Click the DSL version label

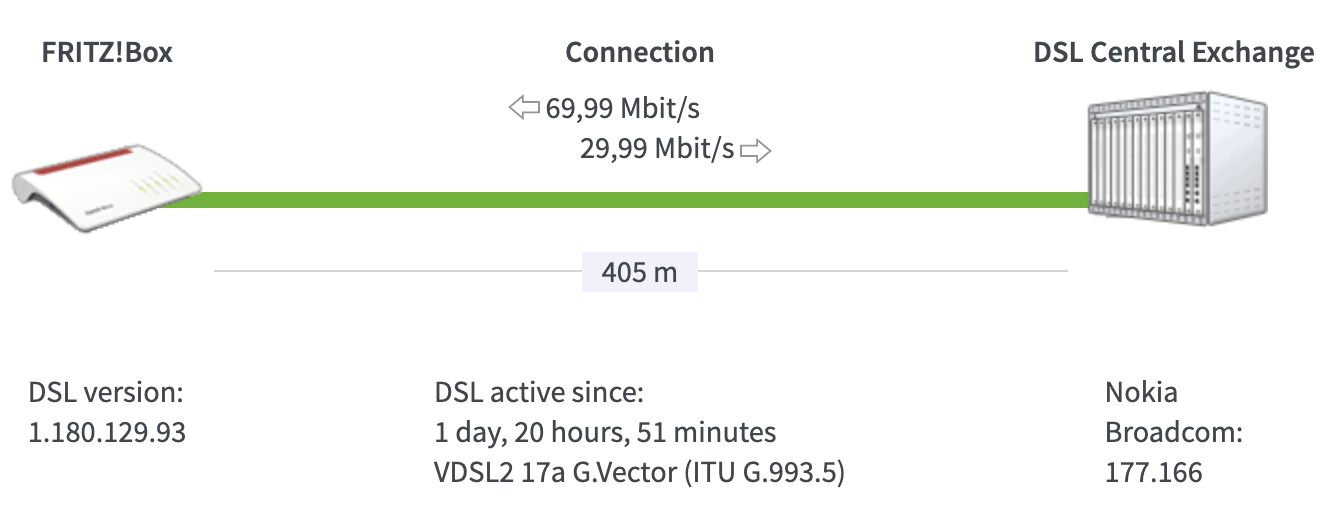coord(107,392)
